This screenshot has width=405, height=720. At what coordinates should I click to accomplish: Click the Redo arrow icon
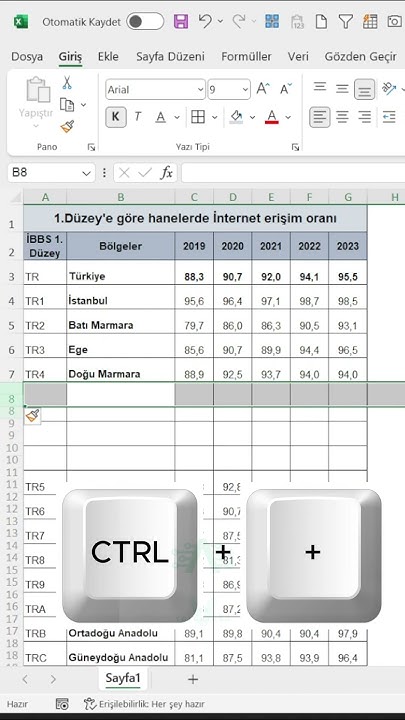pyautogui.click(x=239, y=21)
